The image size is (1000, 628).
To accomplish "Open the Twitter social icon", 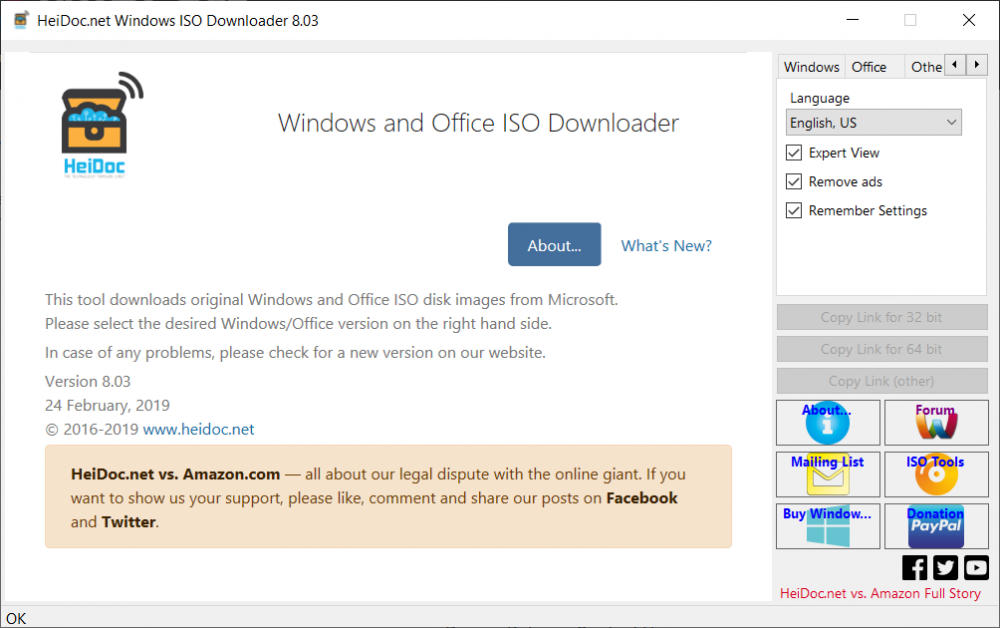I will 945,568.
